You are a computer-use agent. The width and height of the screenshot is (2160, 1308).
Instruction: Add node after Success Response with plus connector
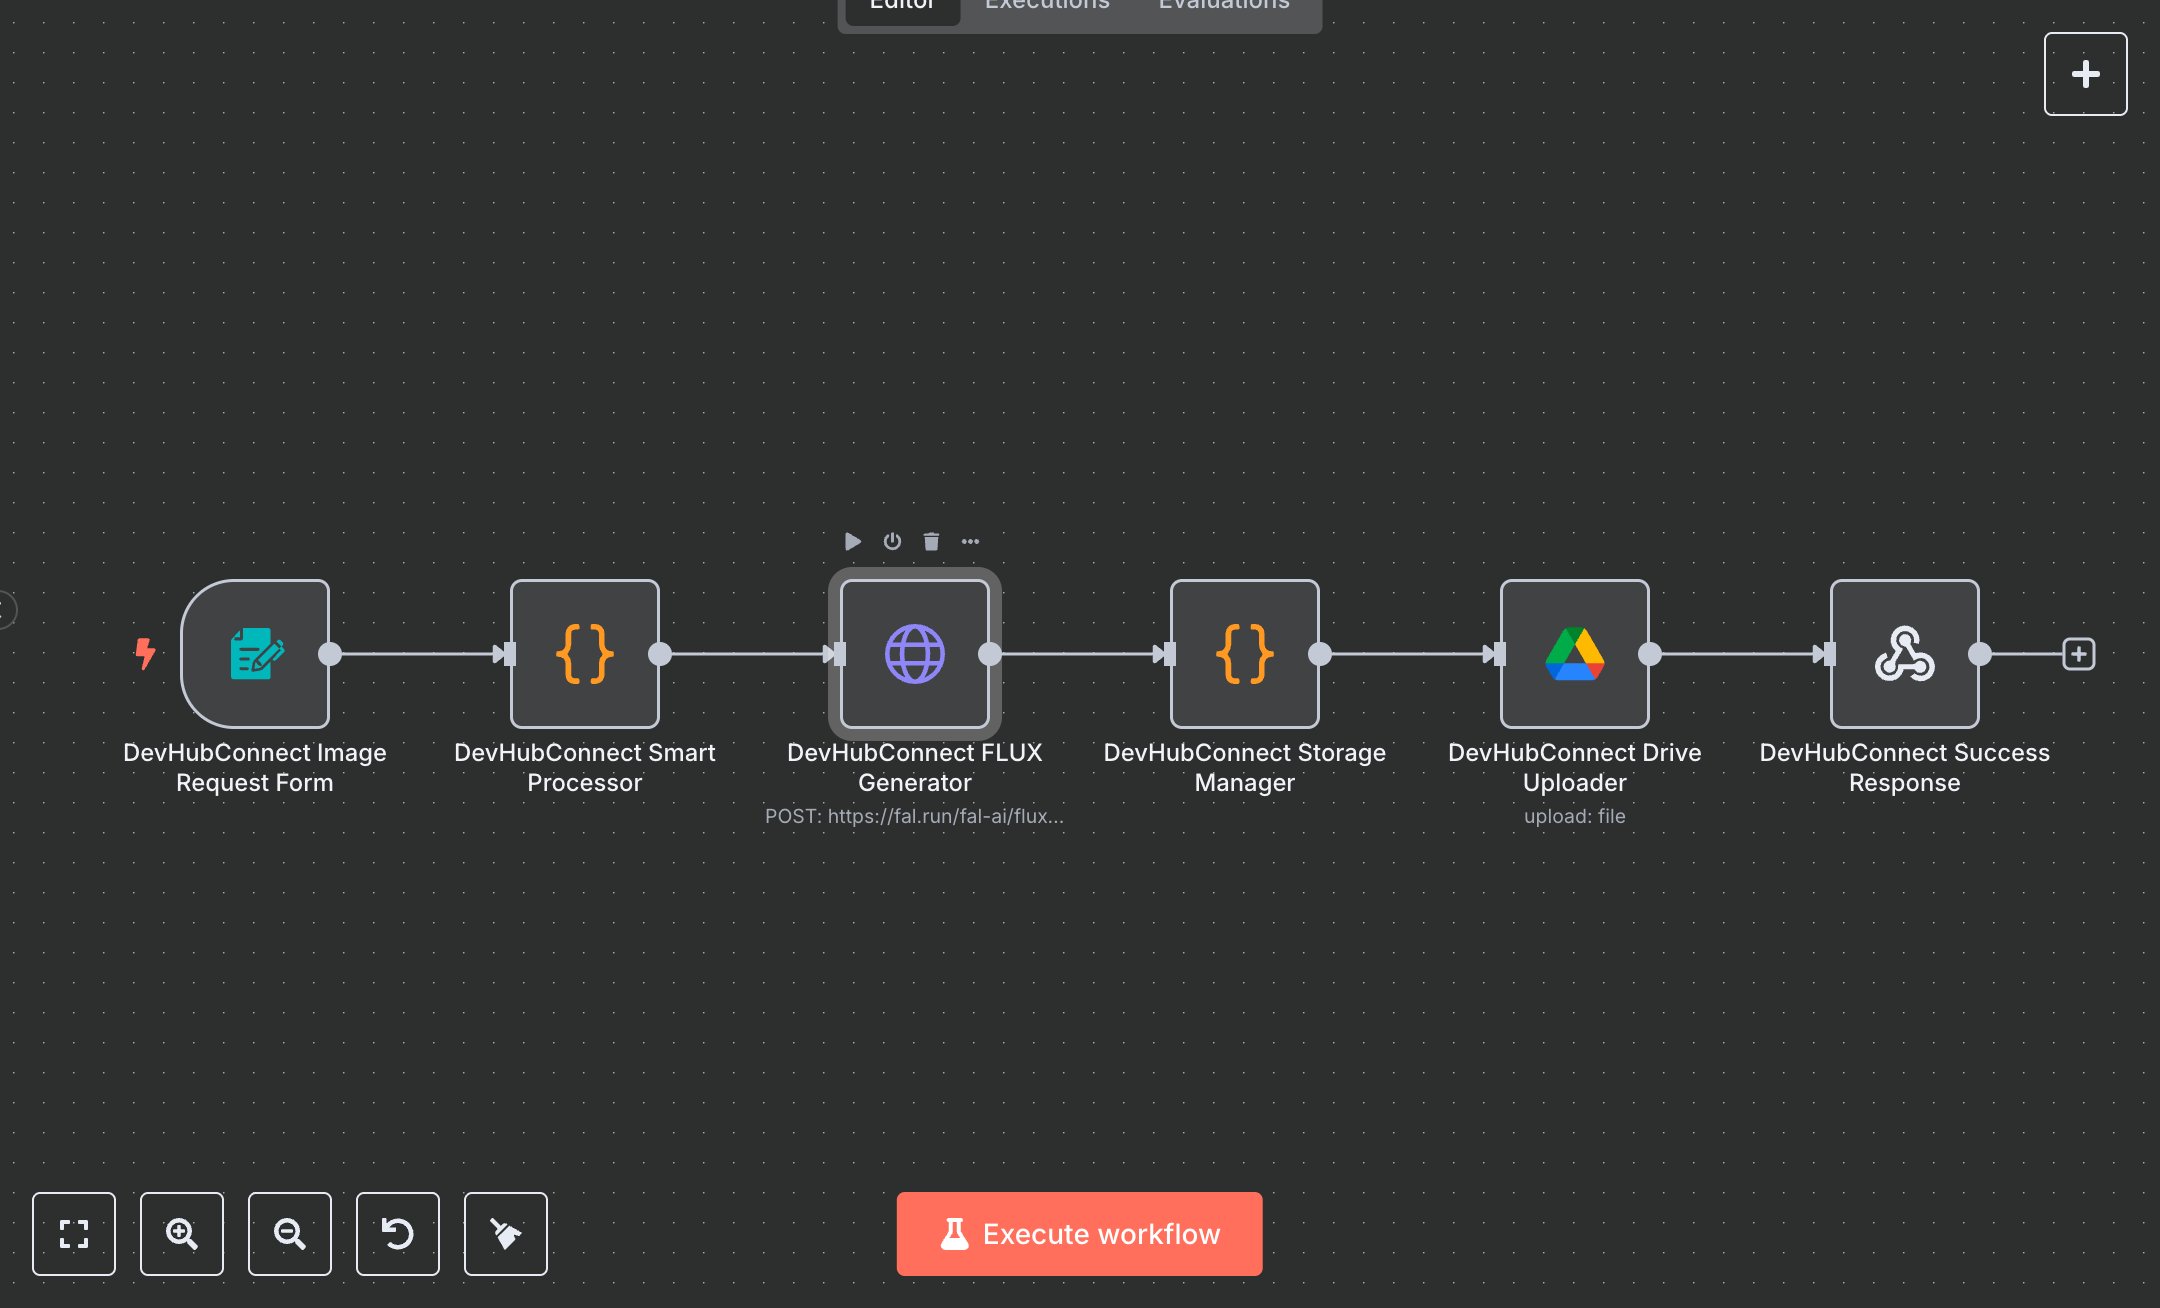pos(2079,654)
